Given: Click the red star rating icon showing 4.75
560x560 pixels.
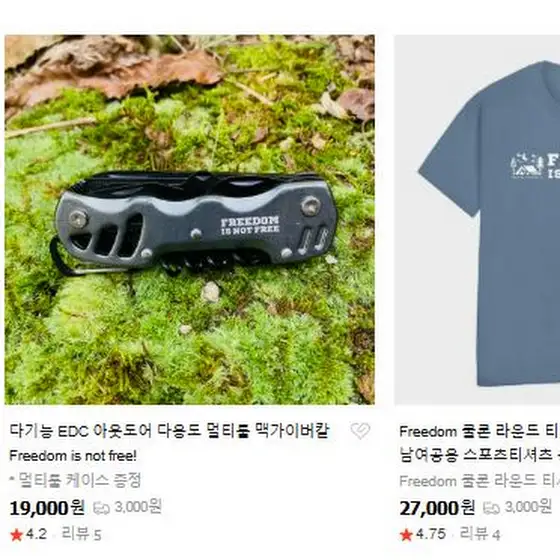Looking at the screenshot, I should tap(406, 535).
